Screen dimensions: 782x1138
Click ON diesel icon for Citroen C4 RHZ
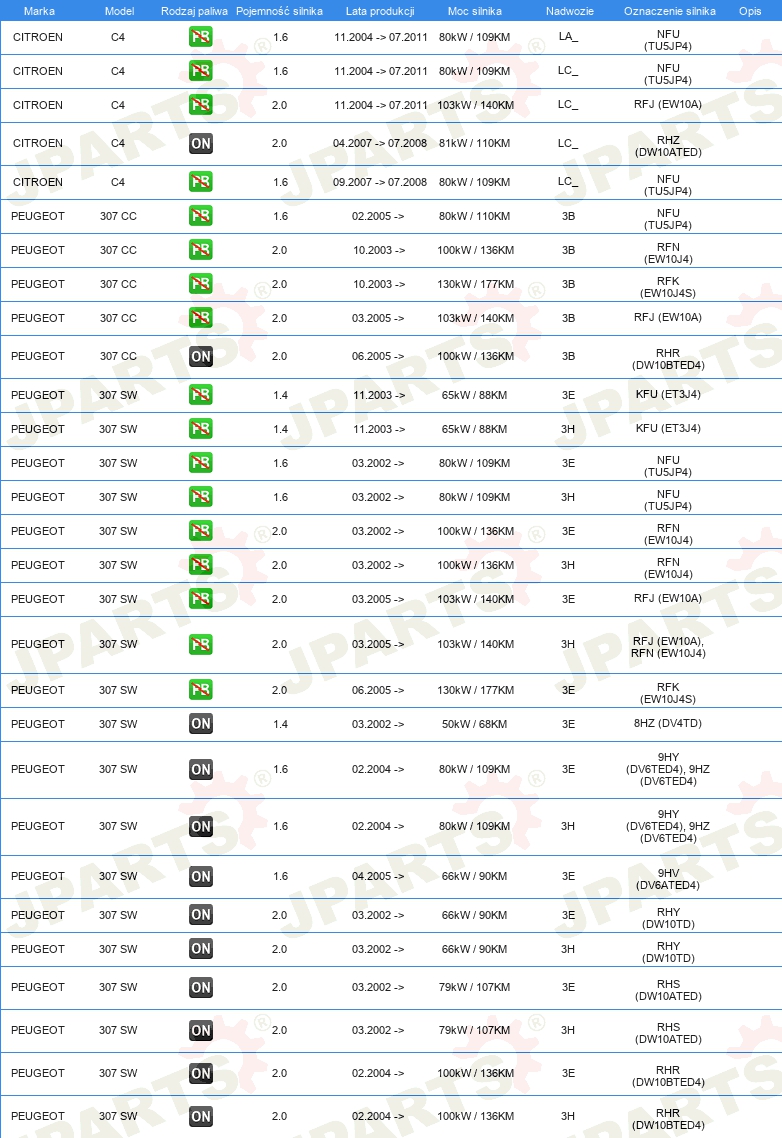(200, 144)
